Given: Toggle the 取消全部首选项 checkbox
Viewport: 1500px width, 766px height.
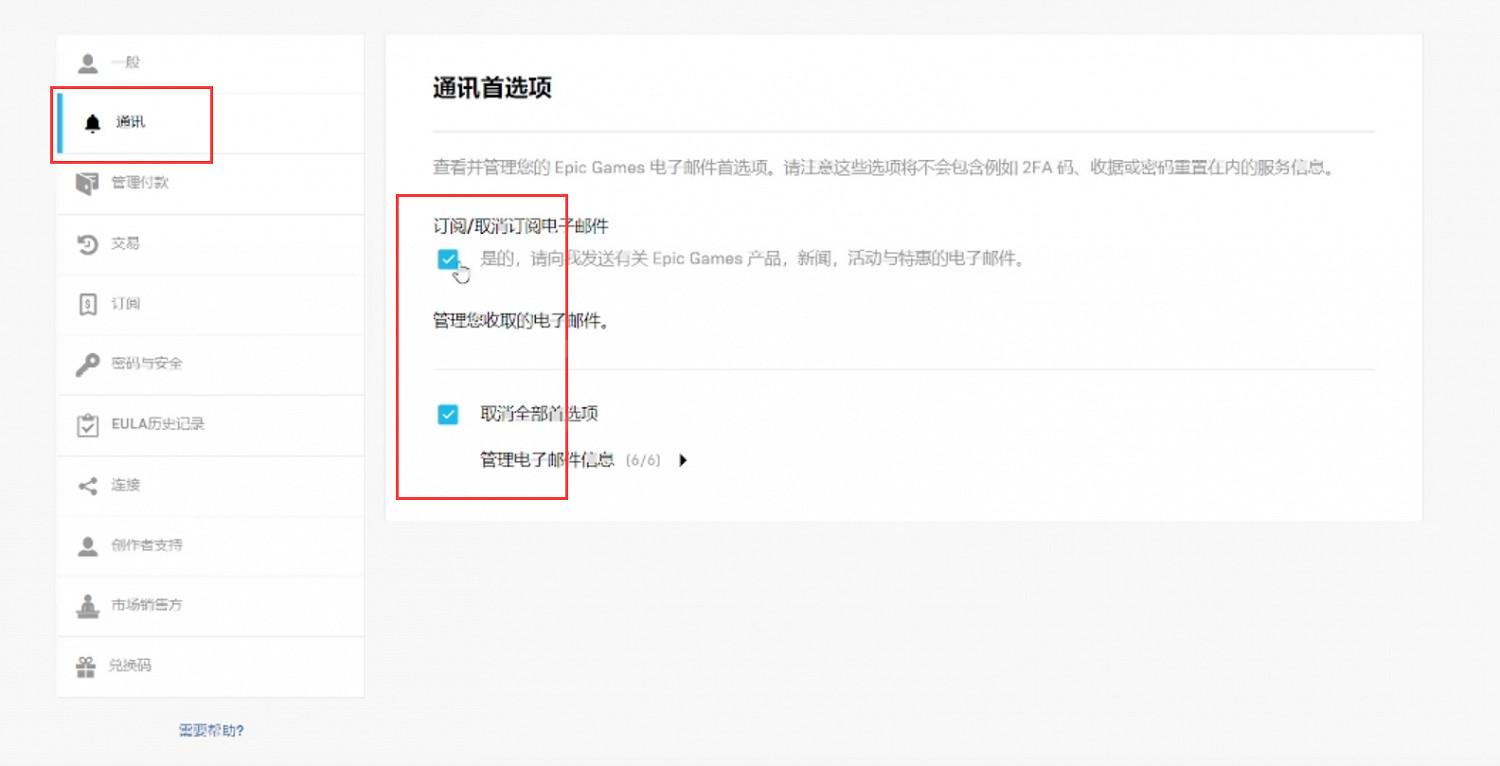Looking at the screenshot, I should point(447,414).
